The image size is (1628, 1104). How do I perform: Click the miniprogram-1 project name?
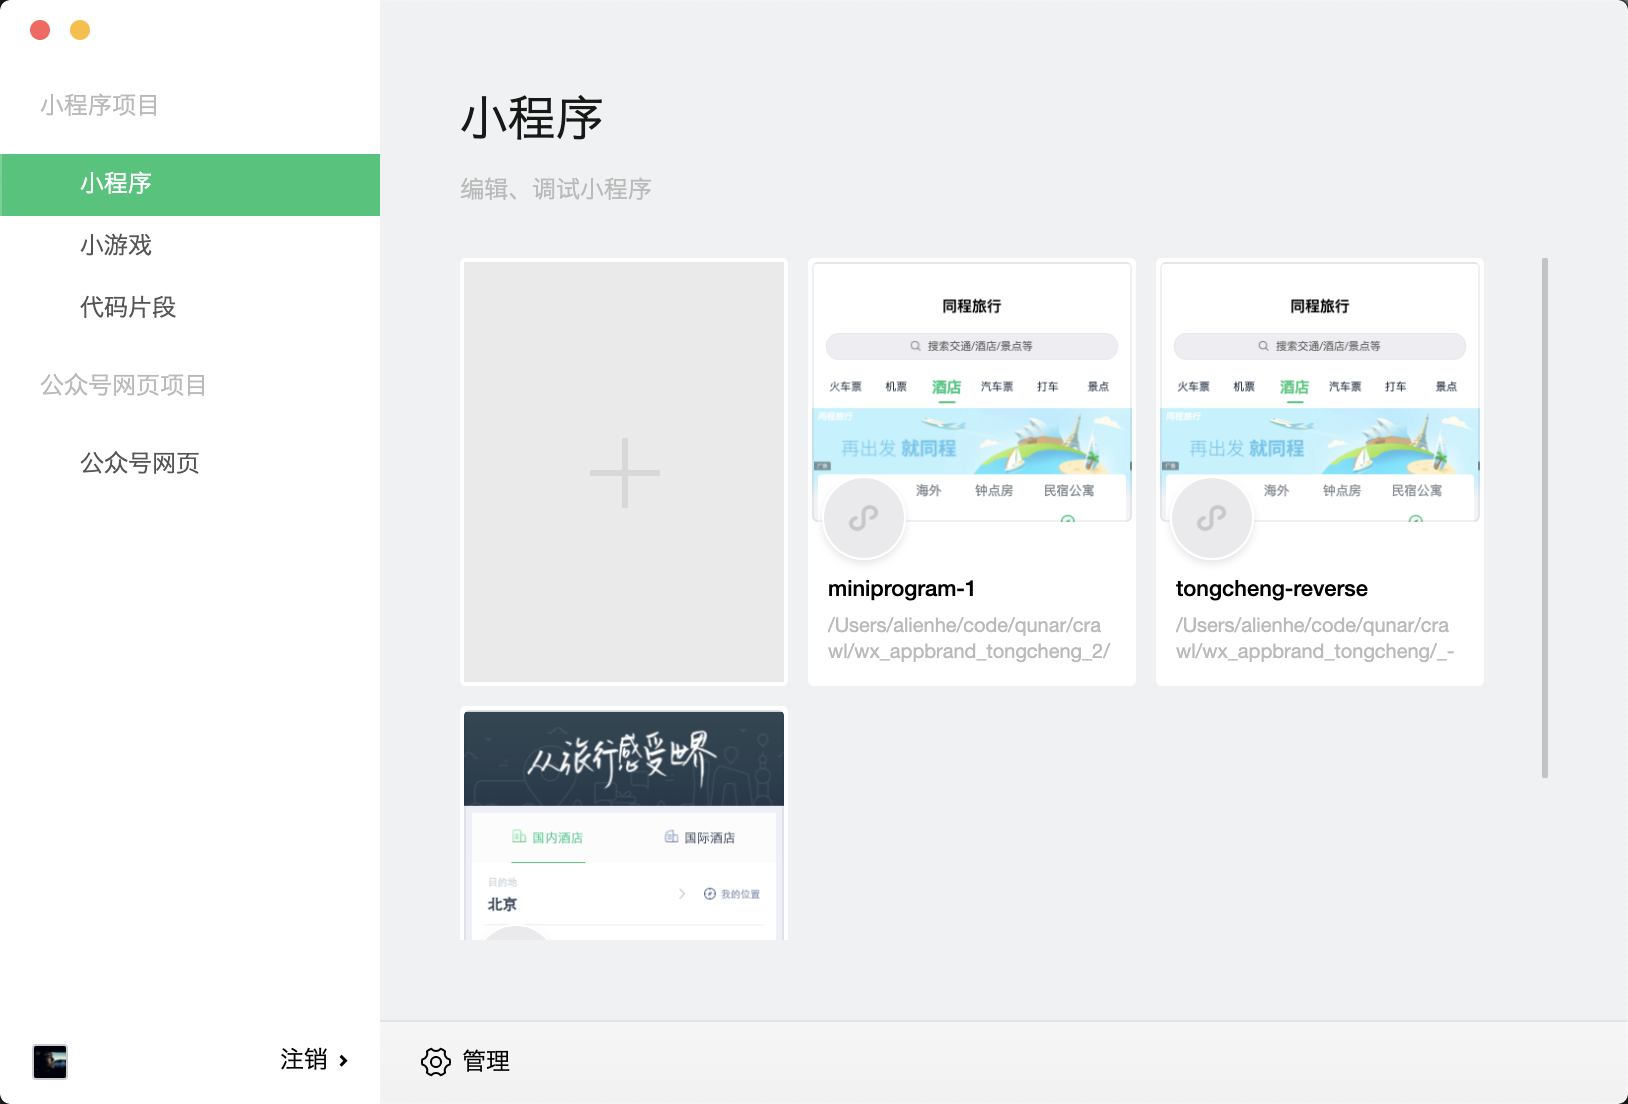[901, 589]
